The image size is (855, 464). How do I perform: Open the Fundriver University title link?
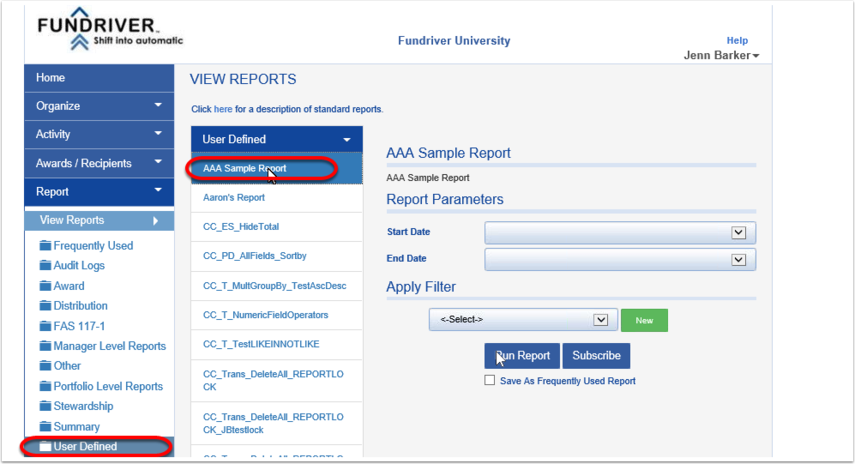click(x=454, y=40)
